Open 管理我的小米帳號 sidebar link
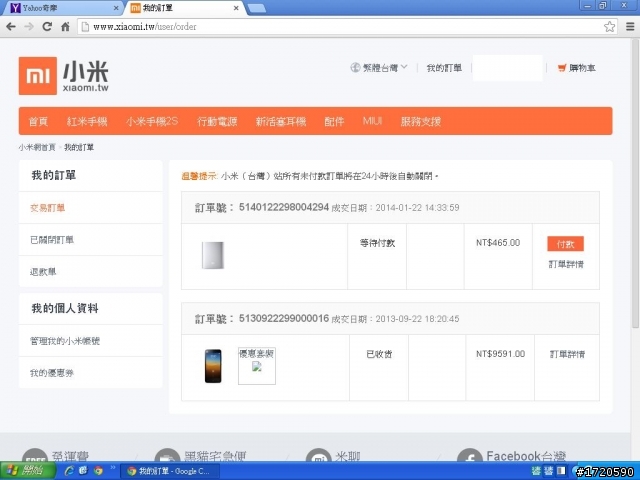The width and height of the screenshot is (640, 480). pos(65,341)
